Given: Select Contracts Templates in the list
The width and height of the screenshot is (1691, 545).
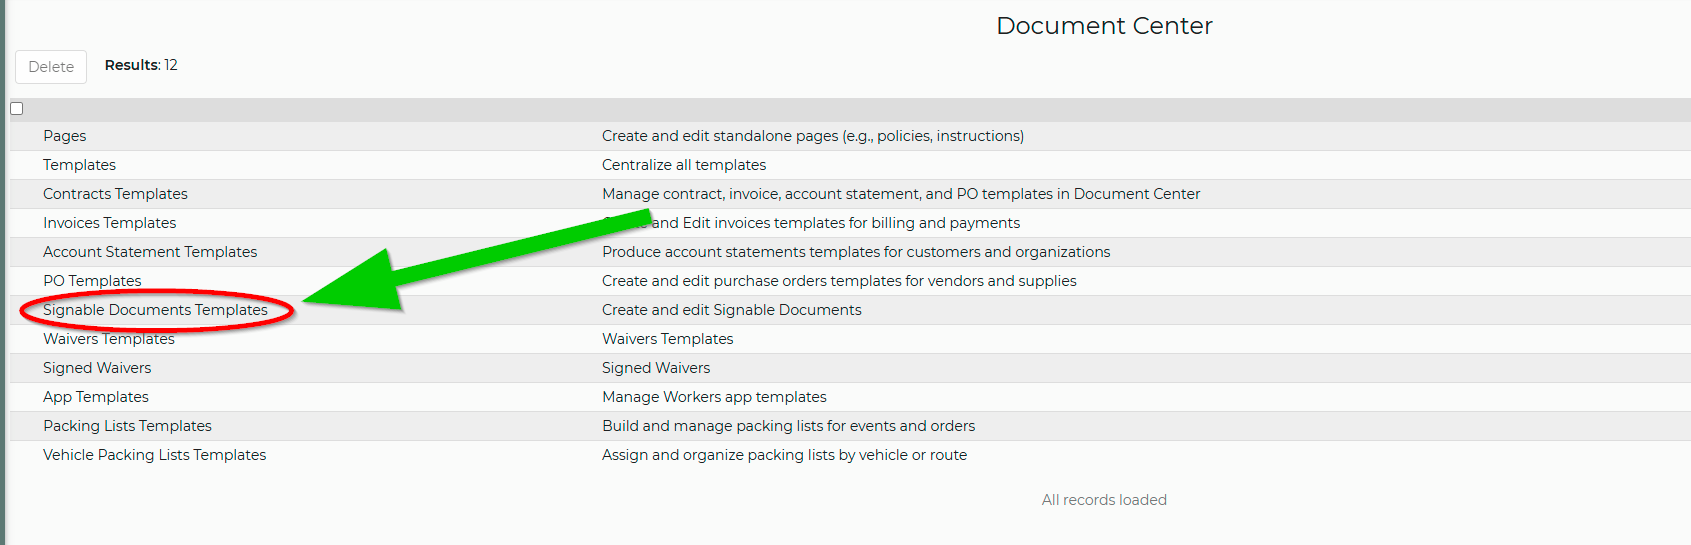Looking at the screenshot, I should click(115, 194).
